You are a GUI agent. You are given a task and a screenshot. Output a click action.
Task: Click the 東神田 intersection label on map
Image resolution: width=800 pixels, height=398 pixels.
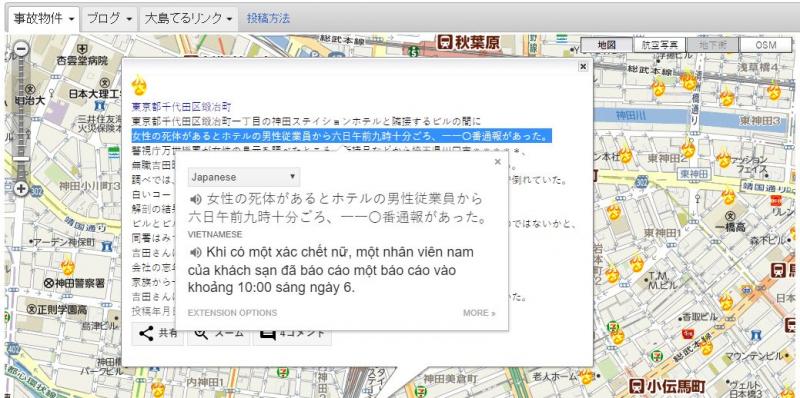(694, 174)
